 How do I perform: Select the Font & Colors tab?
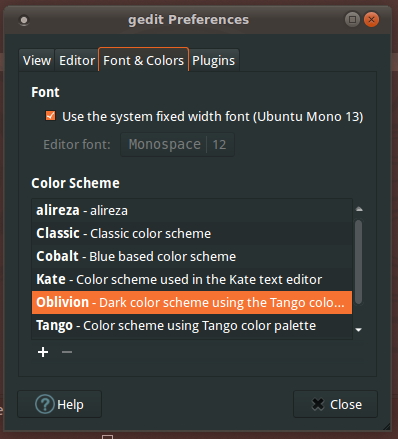click(x=144, y=60)
